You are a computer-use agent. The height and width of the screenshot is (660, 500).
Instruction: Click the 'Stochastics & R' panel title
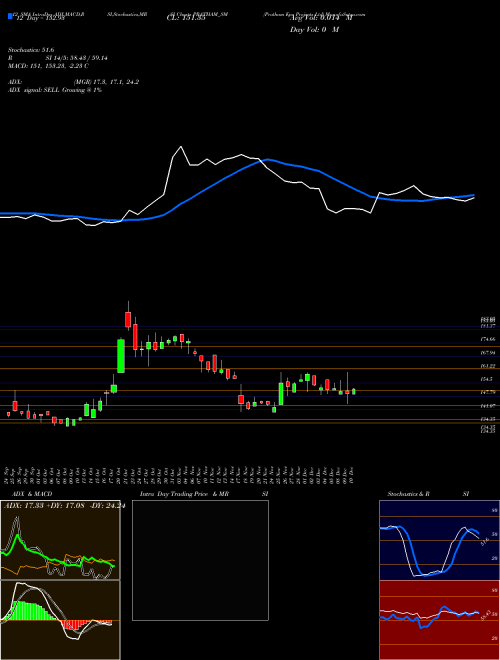(x=408, y=494)
